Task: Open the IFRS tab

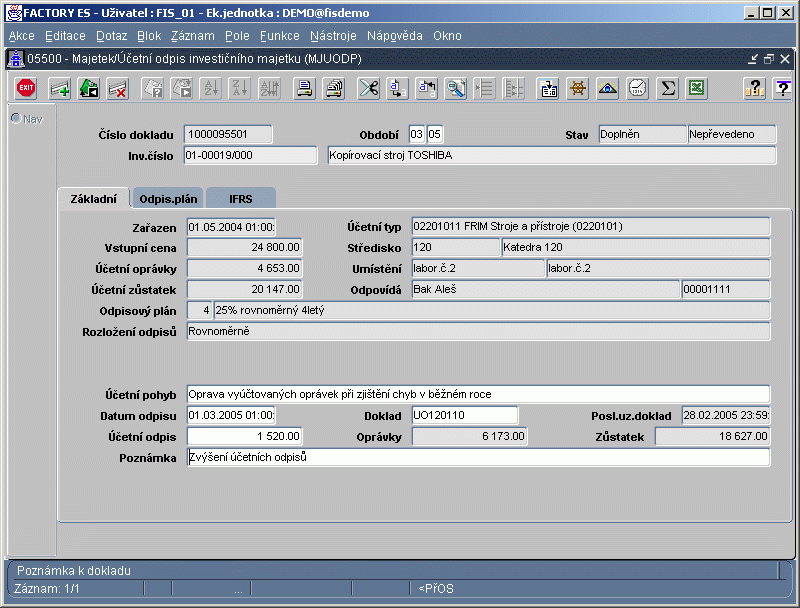Action: click(240, 198)
